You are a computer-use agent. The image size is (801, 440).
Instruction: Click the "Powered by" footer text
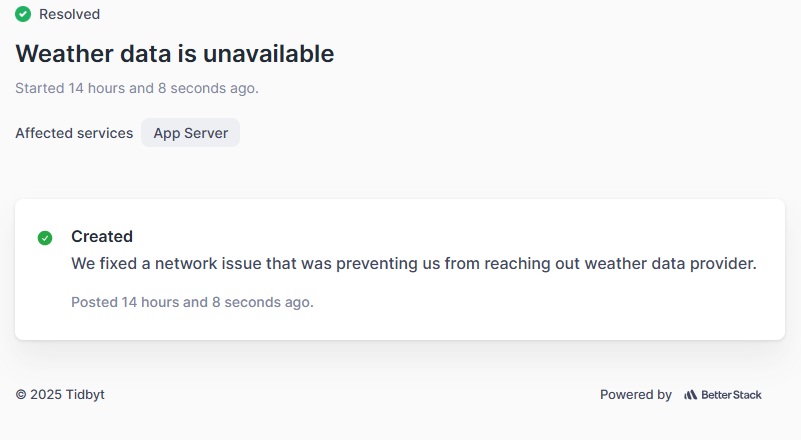pyautogui.click(x=636, y=395)
